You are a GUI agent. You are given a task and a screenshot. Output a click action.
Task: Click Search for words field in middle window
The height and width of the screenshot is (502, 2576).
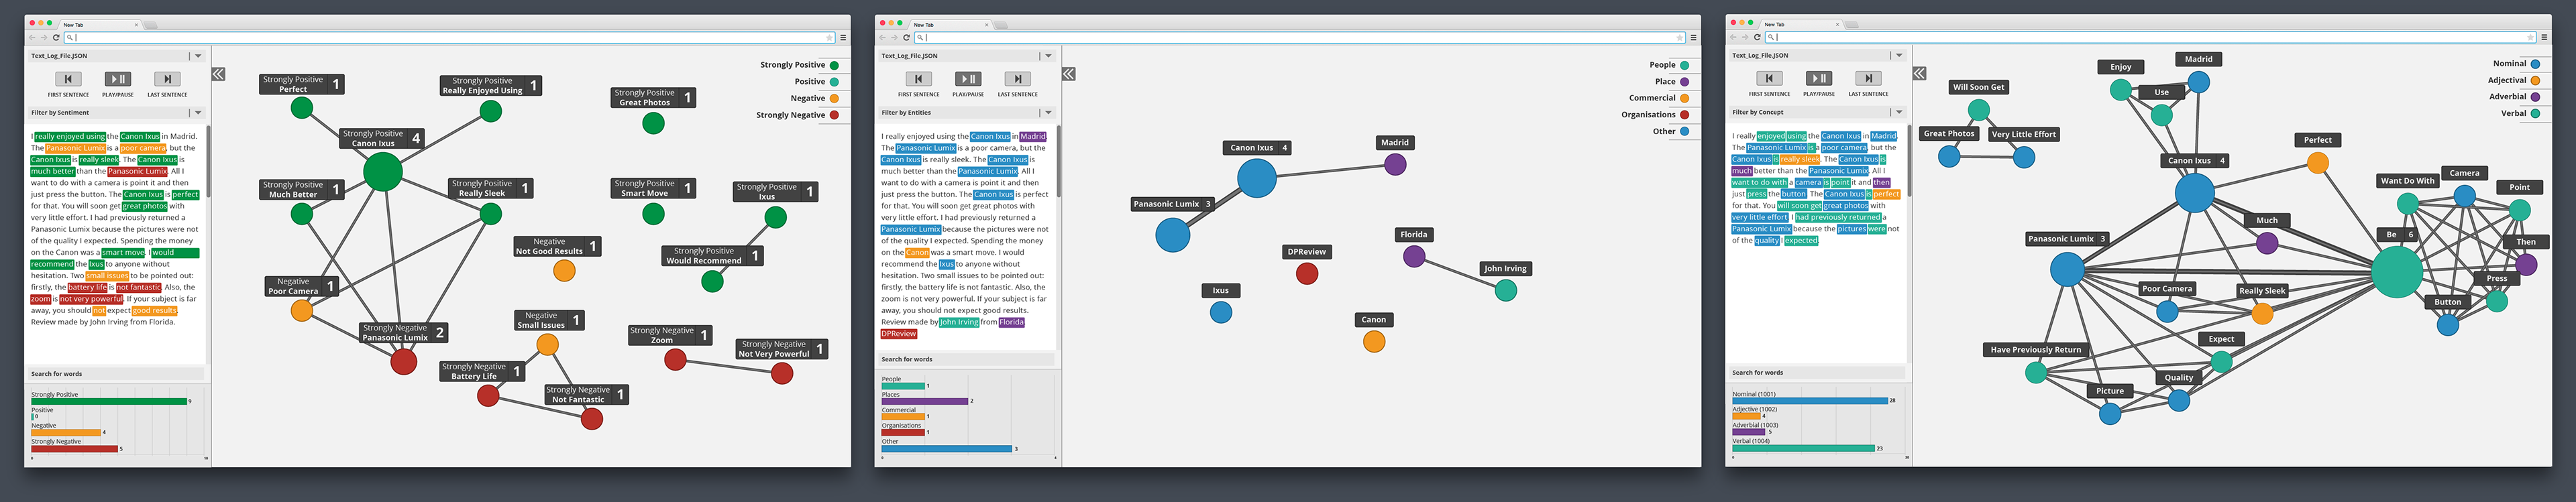[966, 359]
